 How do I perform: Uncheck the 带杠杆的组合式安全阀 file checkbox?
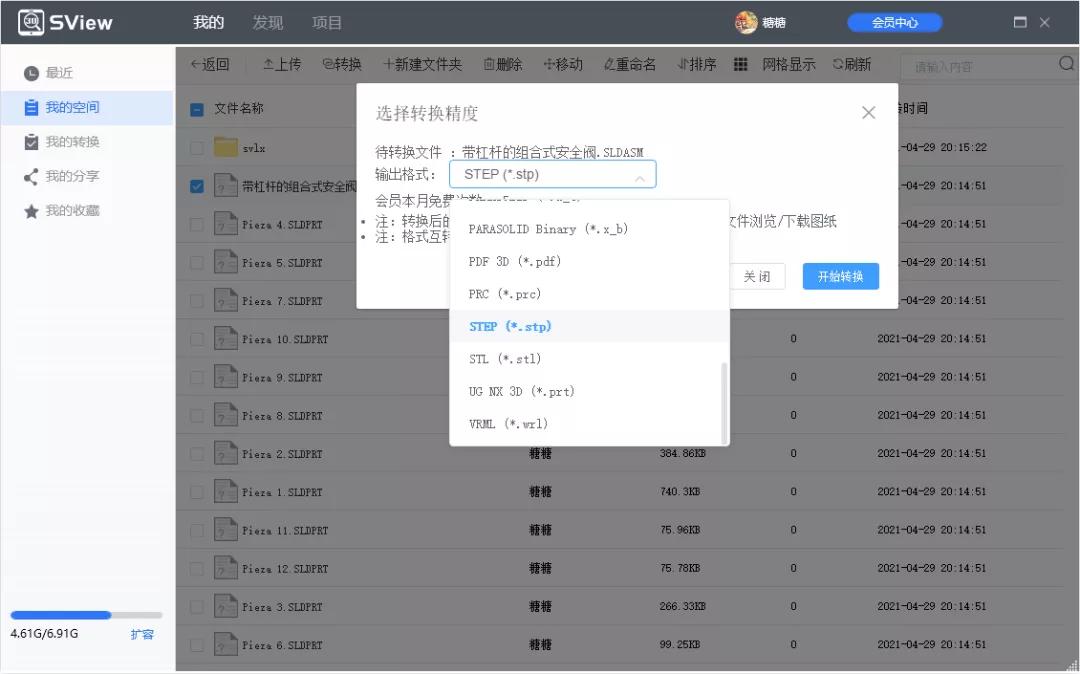[196, 185]
